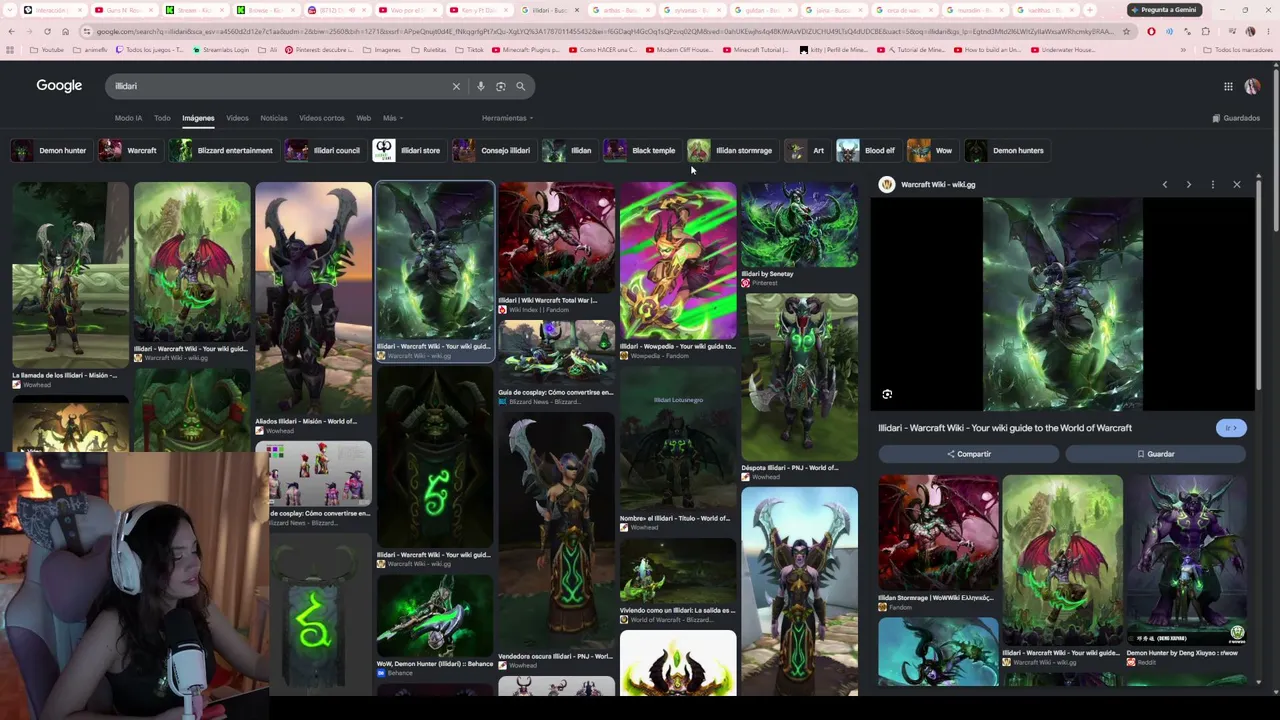Open the Chrome extensions puzzle icon
The image size is (1280, 720).
1205,31
